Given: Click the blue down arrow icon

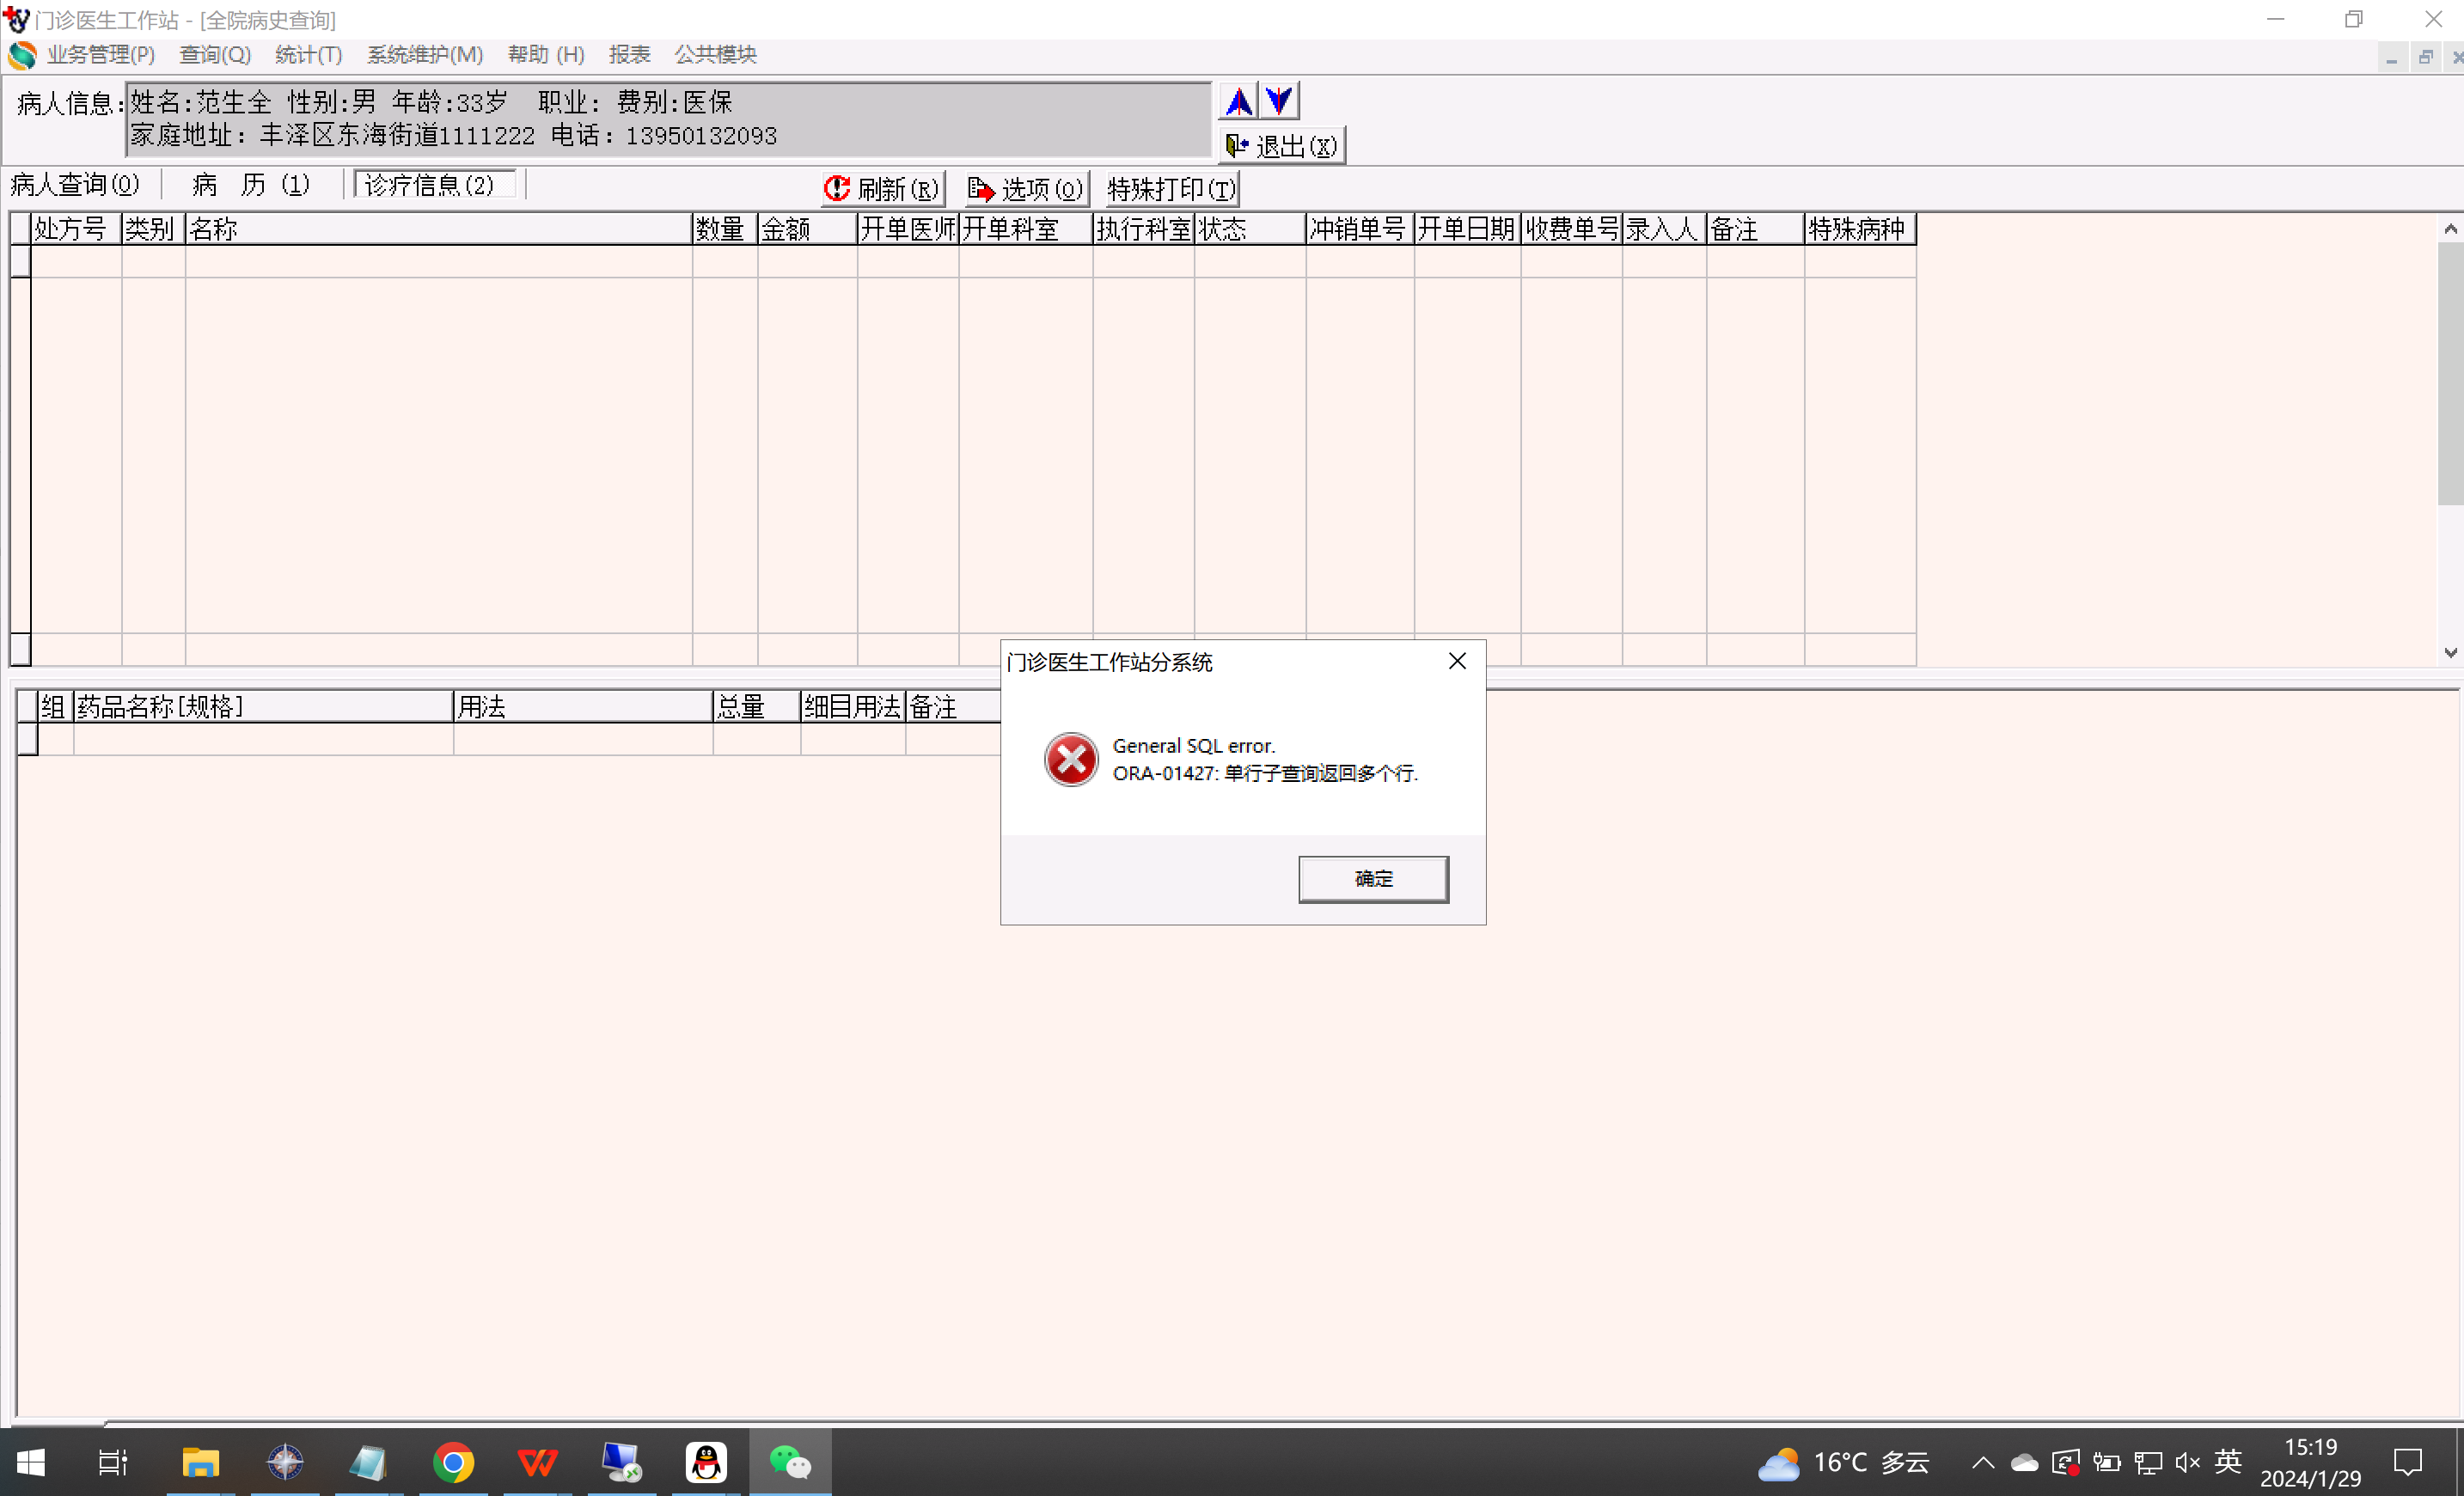Looking at the screenshot, I should [1279, 101].
